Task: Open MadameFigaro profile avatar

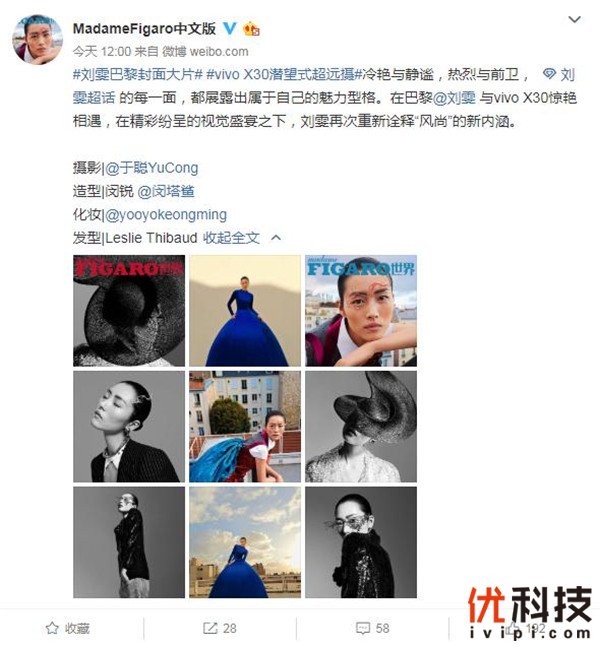Action: (x=38, y=40)
